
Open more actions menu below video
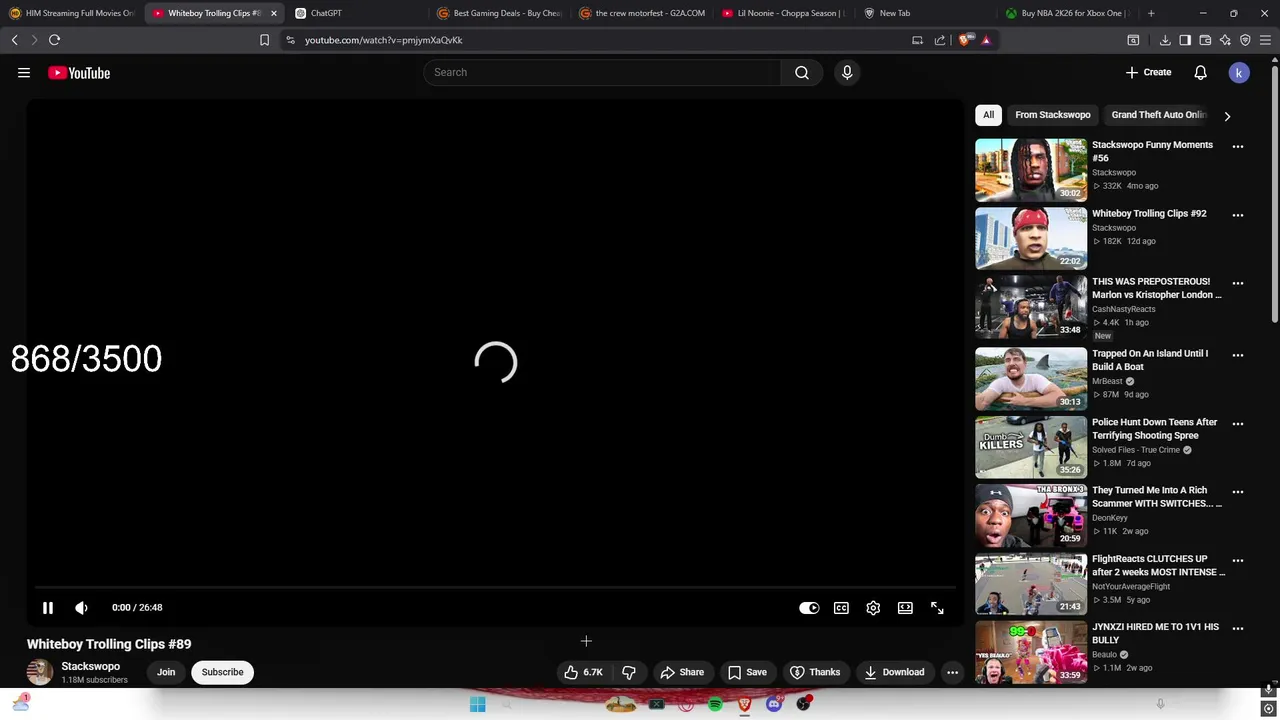[952, 672]
